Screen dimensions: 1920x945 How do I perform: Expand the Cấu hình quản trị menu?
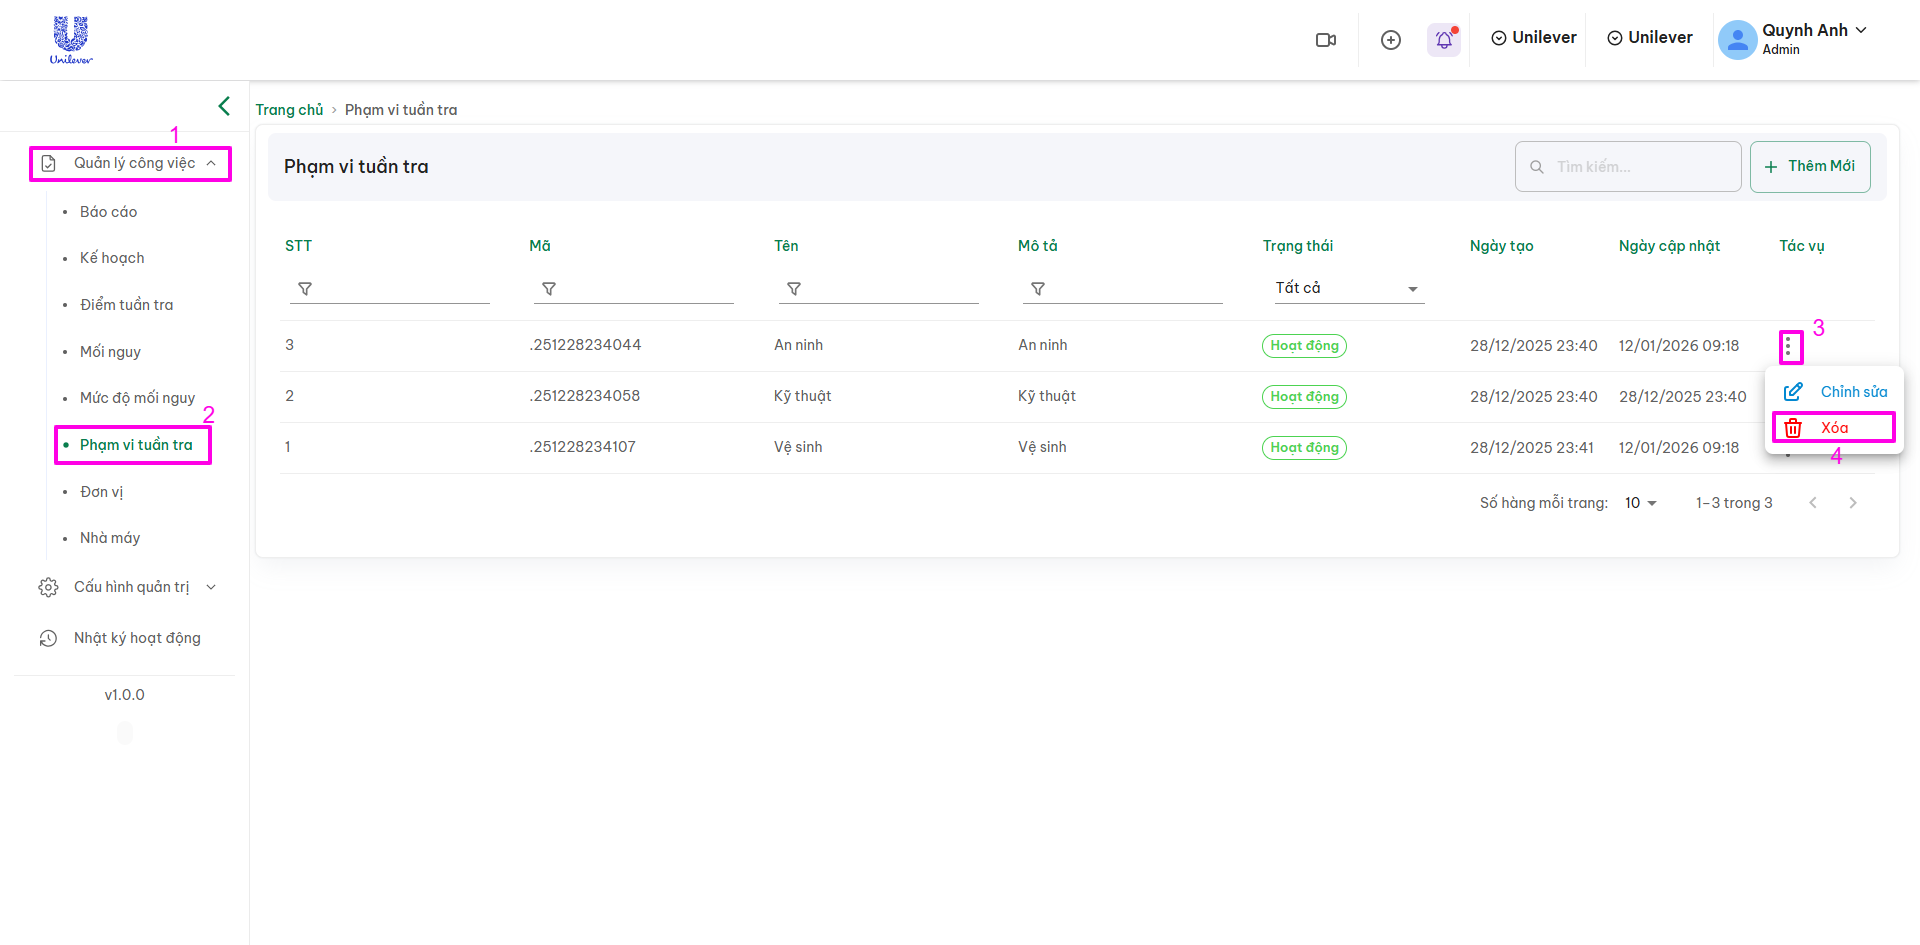(130, 587)
